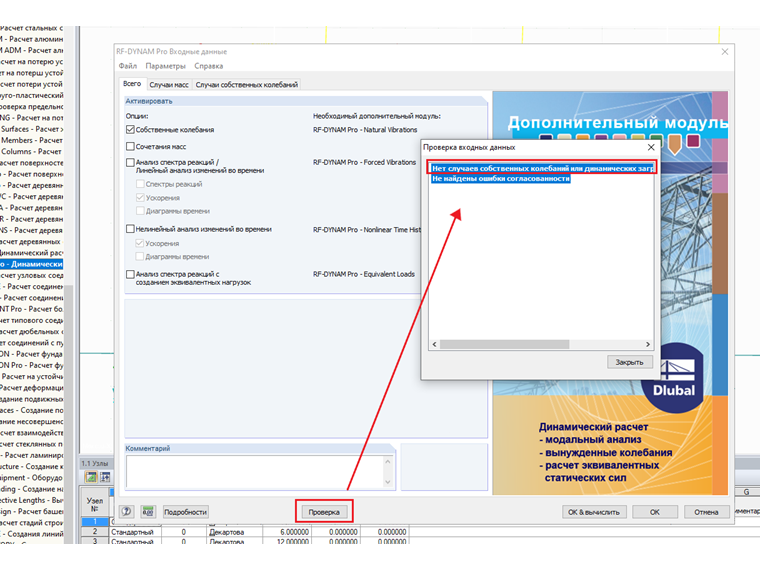760x570 pixels.
Task: Click the Проверка button
Action: coord(324,512)
